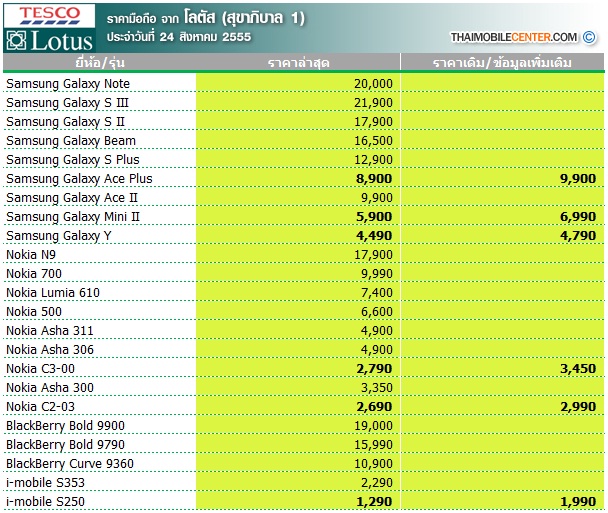608x513 pixels.
Task: Click the BlackBerry Bold 9790 name
Action: click(x=65, y=445)
